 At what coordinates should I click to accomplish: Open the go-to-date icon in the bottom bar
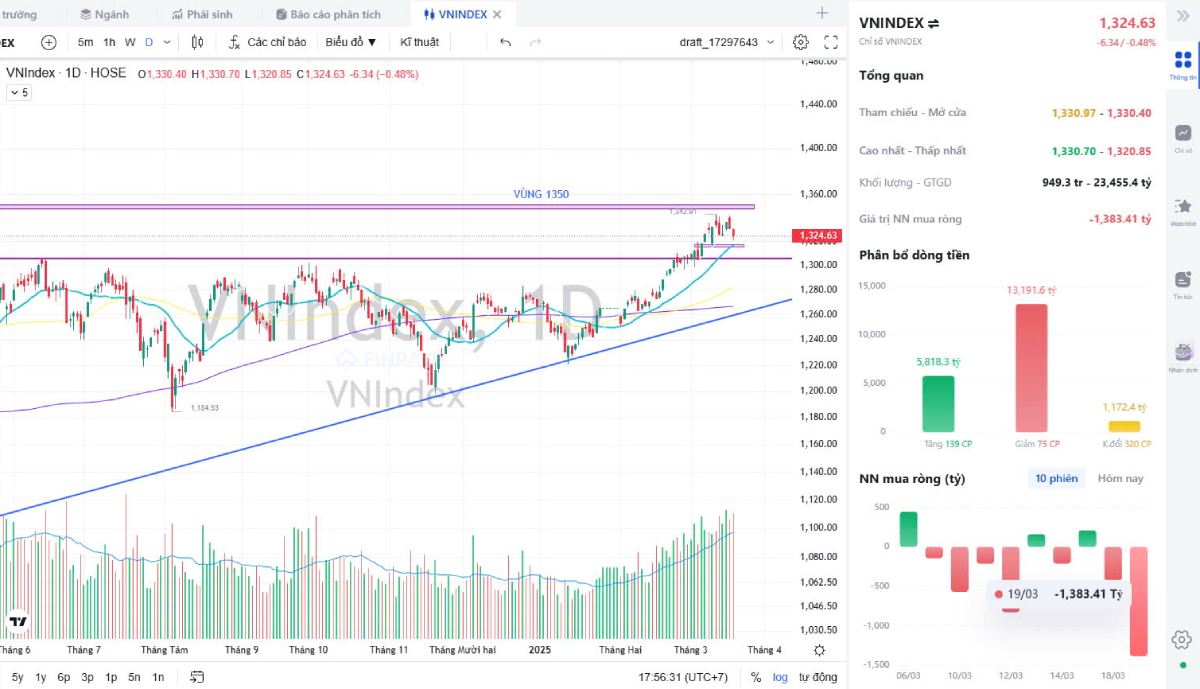pos(196,678)
